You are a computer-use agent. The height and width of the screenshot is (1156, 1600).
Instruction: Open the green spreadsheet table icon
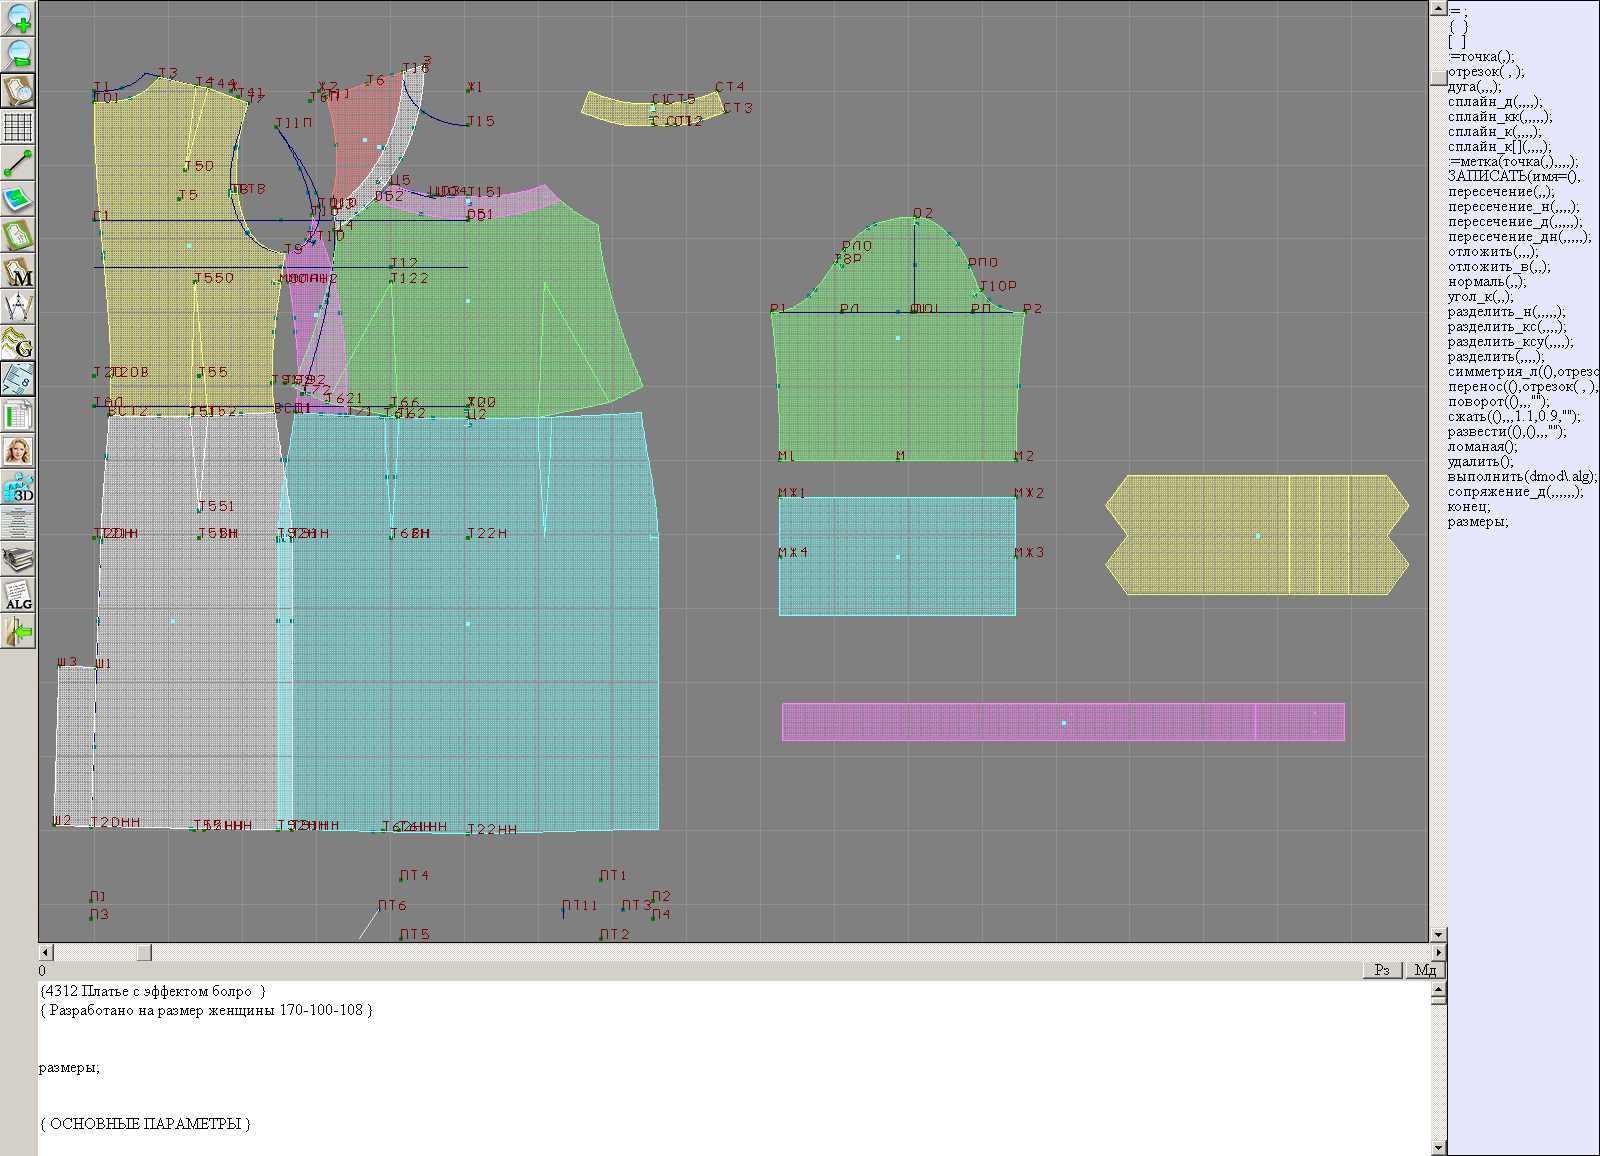tap(18, 415)
